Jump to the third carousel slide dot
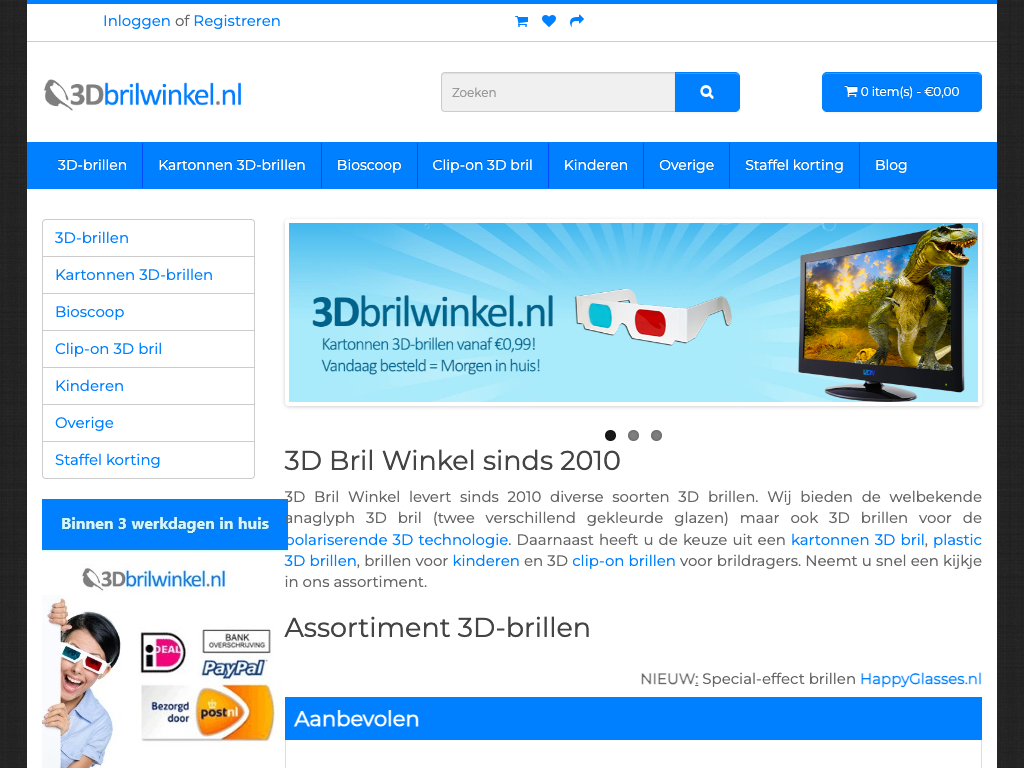The image size is (1024, 768). (656, 435)
